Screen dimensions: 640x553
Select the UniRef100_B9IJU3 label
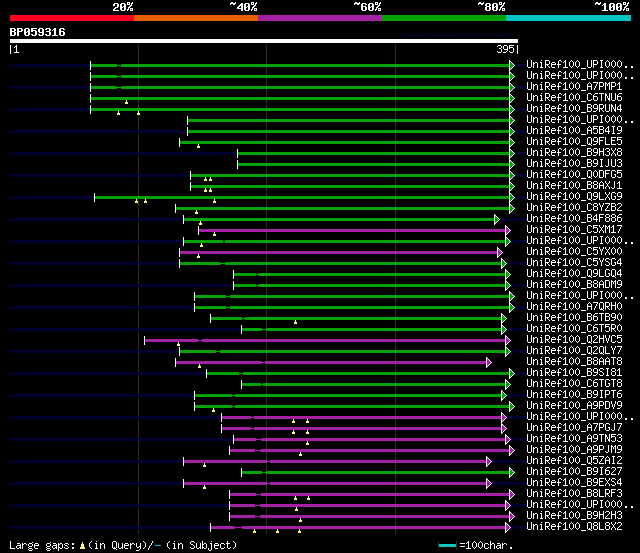click(574, 164)
